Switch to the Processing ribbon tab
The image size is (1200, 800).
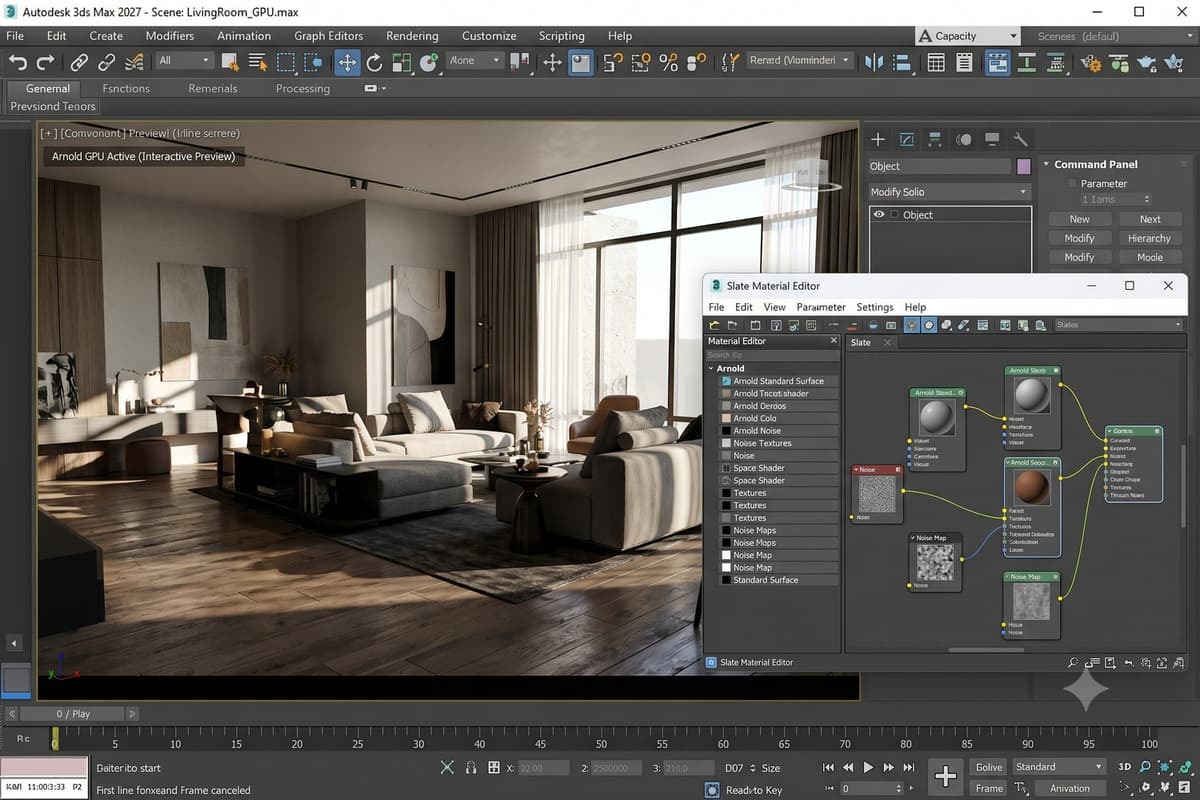point(303,88)
